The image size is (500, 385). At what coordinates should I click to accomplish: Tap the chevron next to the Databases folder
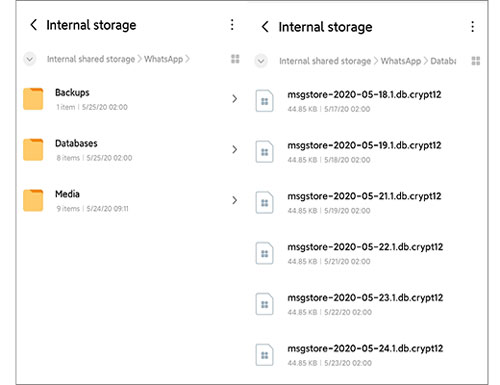[x=235, y=149]
